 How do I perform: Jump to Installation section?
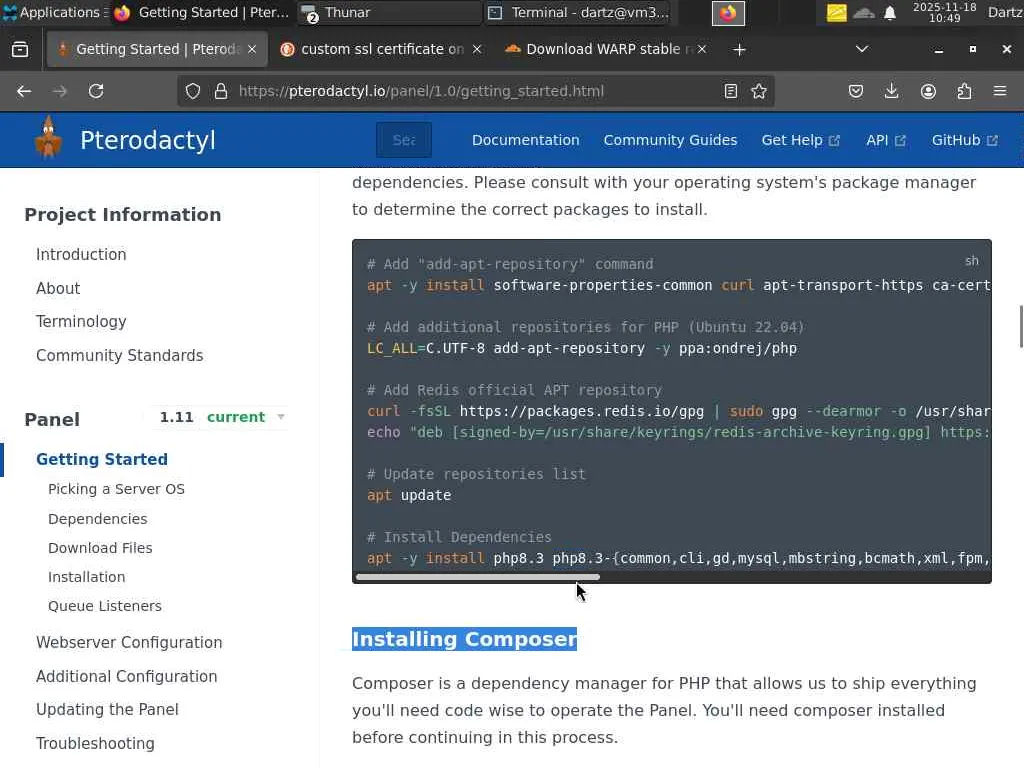86,577
